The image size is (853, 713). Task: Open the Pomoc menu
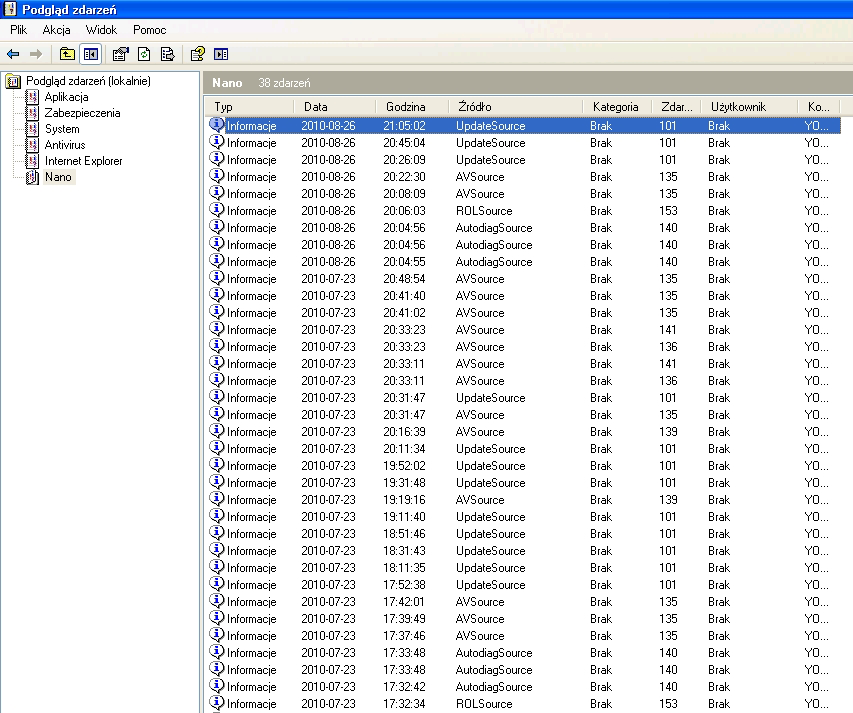[150, 30]
